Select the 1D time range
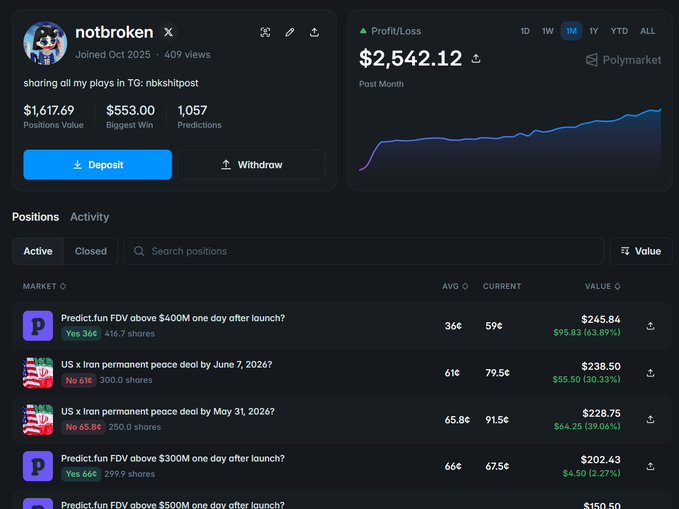Viewport: 679px width, 509px height. click(525, 31)
